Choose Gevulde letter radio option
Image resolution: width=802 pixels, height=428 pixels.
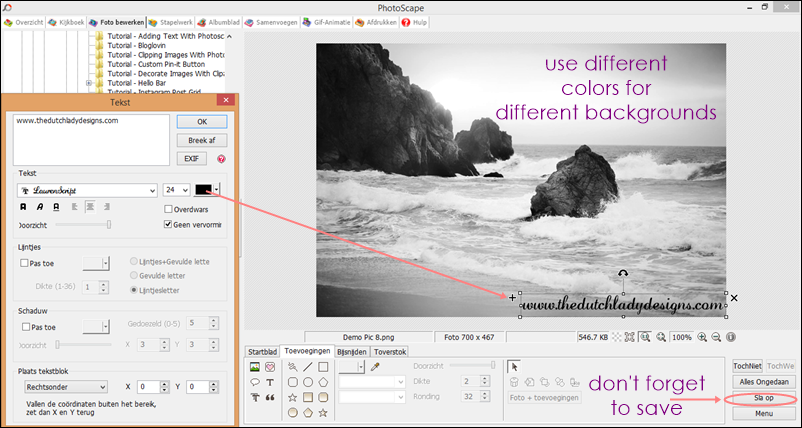point(134,276)
